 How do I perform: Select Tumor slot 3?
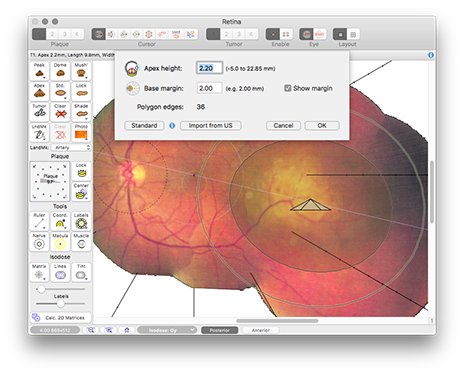tap(239, 34)
